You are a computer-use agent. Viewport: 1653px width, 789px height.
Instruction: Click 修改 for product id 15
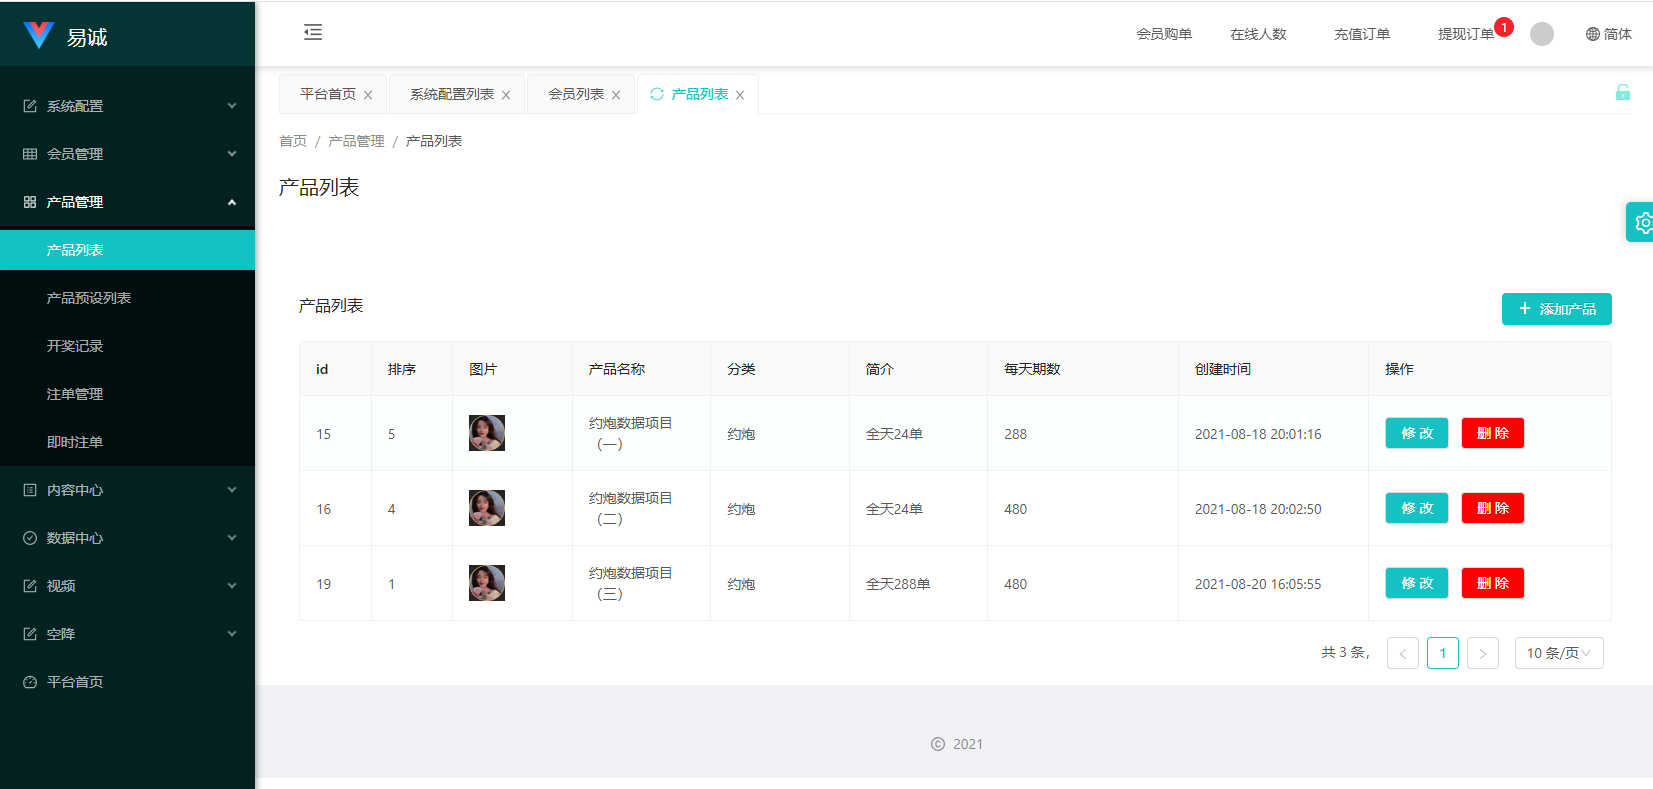coord(1416,433)
